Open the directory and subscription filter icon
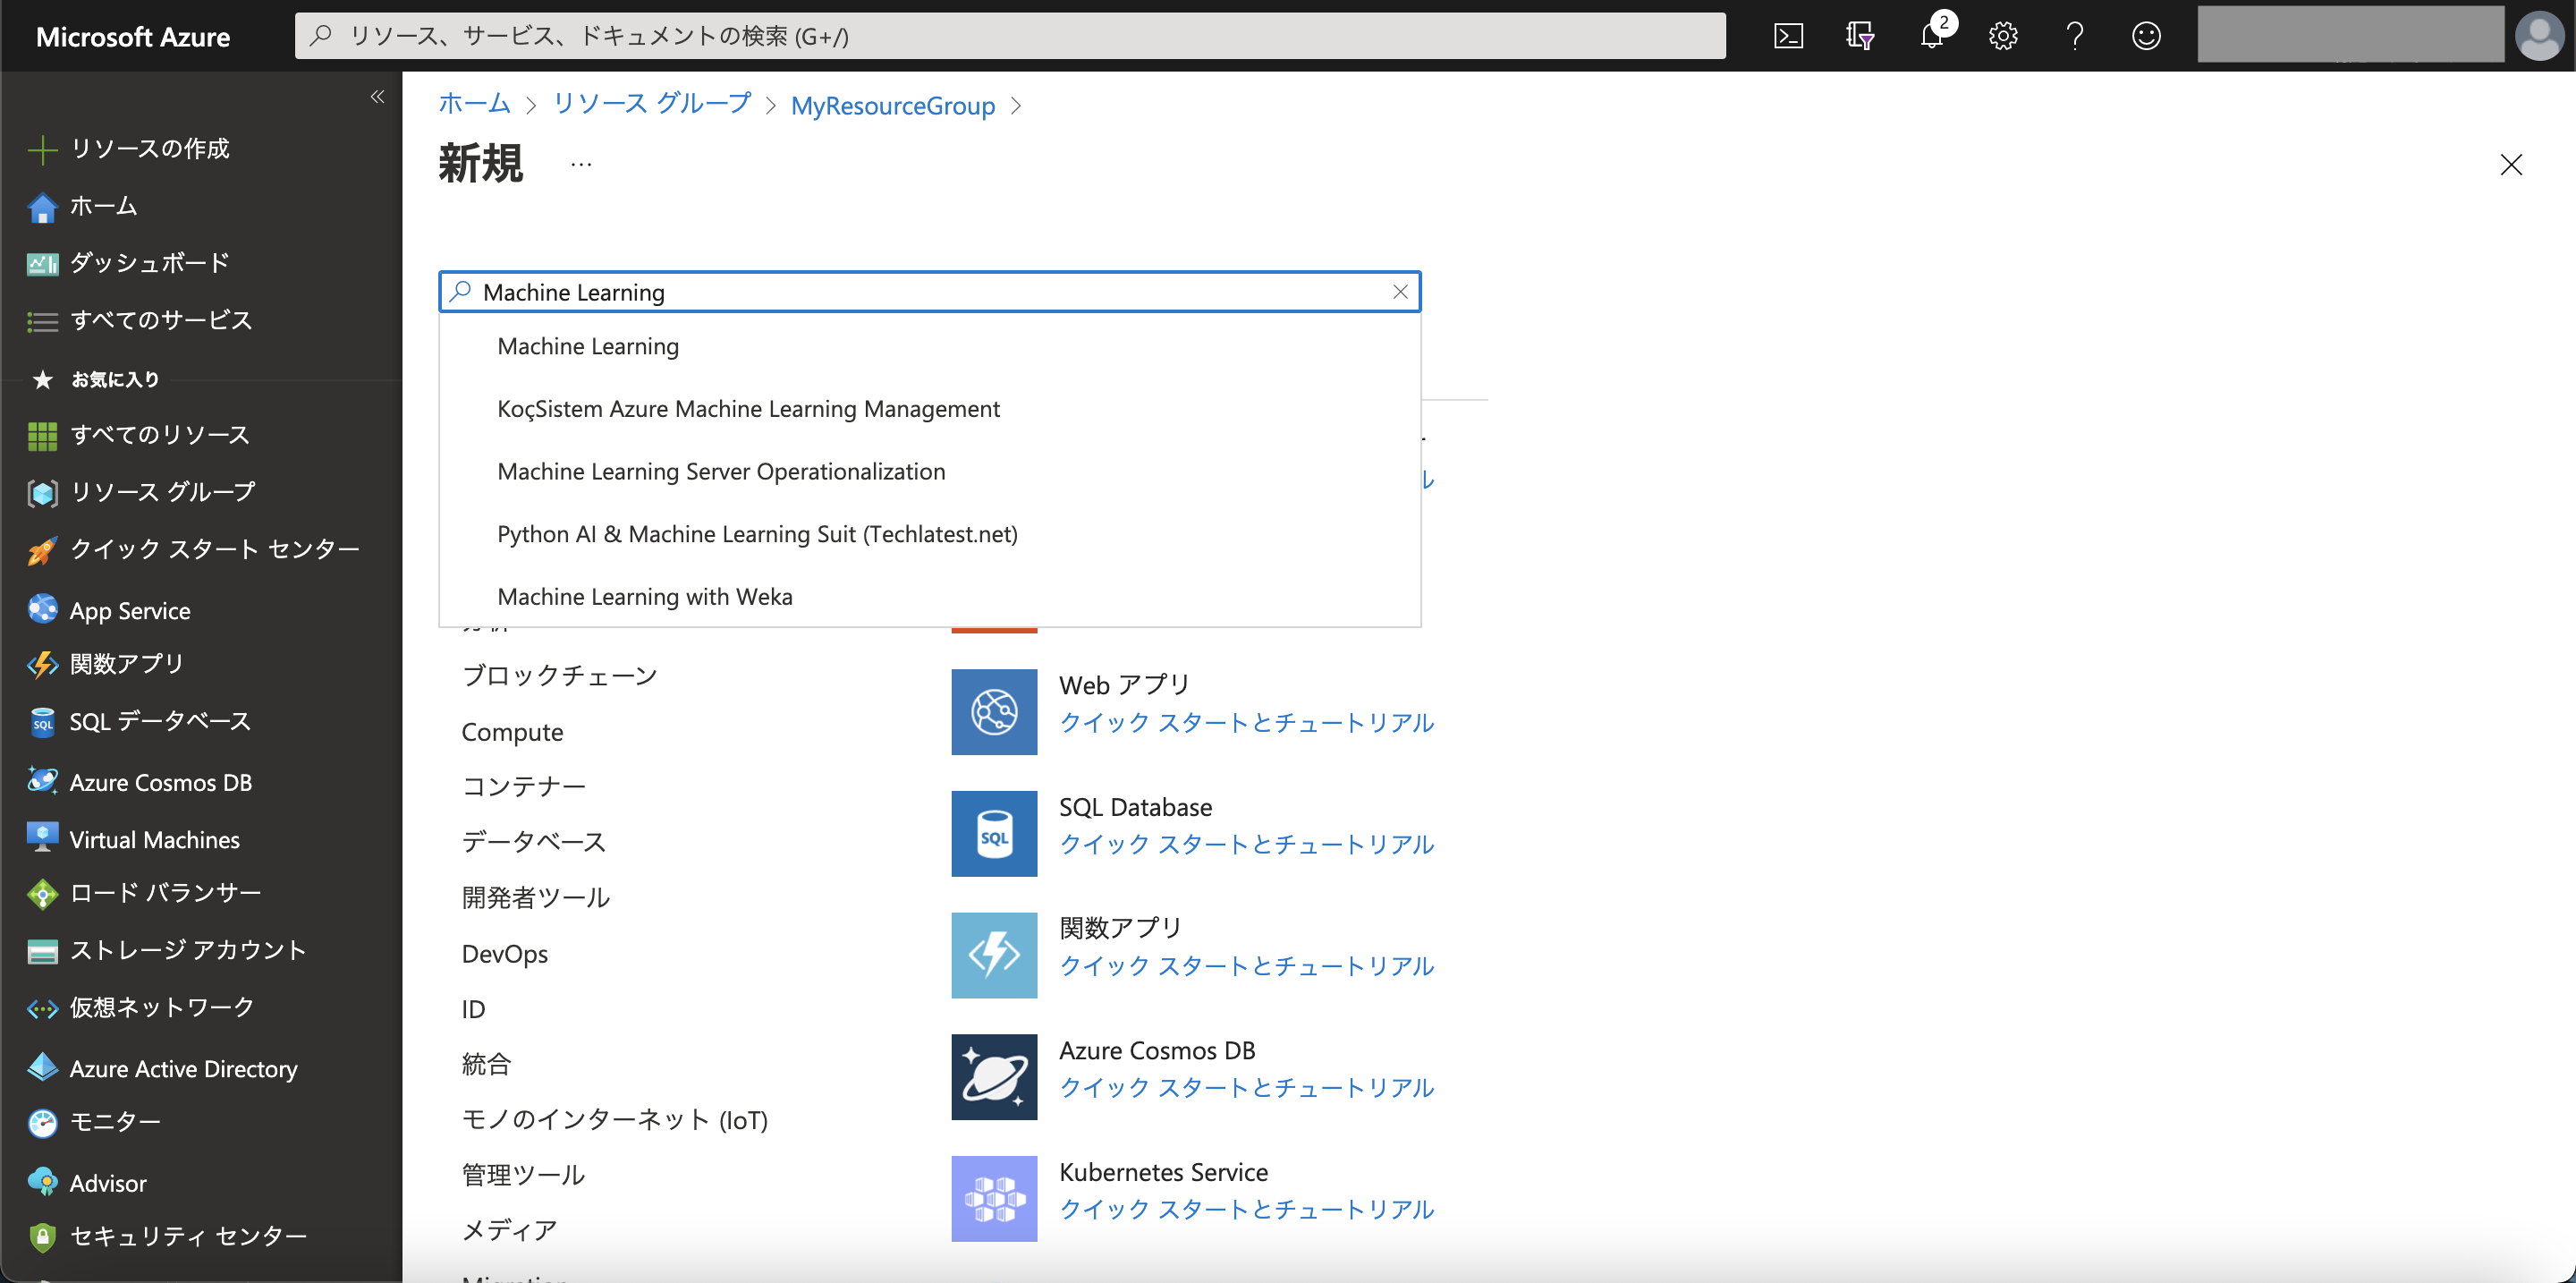The width and height of the screenshot is (2576, 1283). coord(1859,36)
